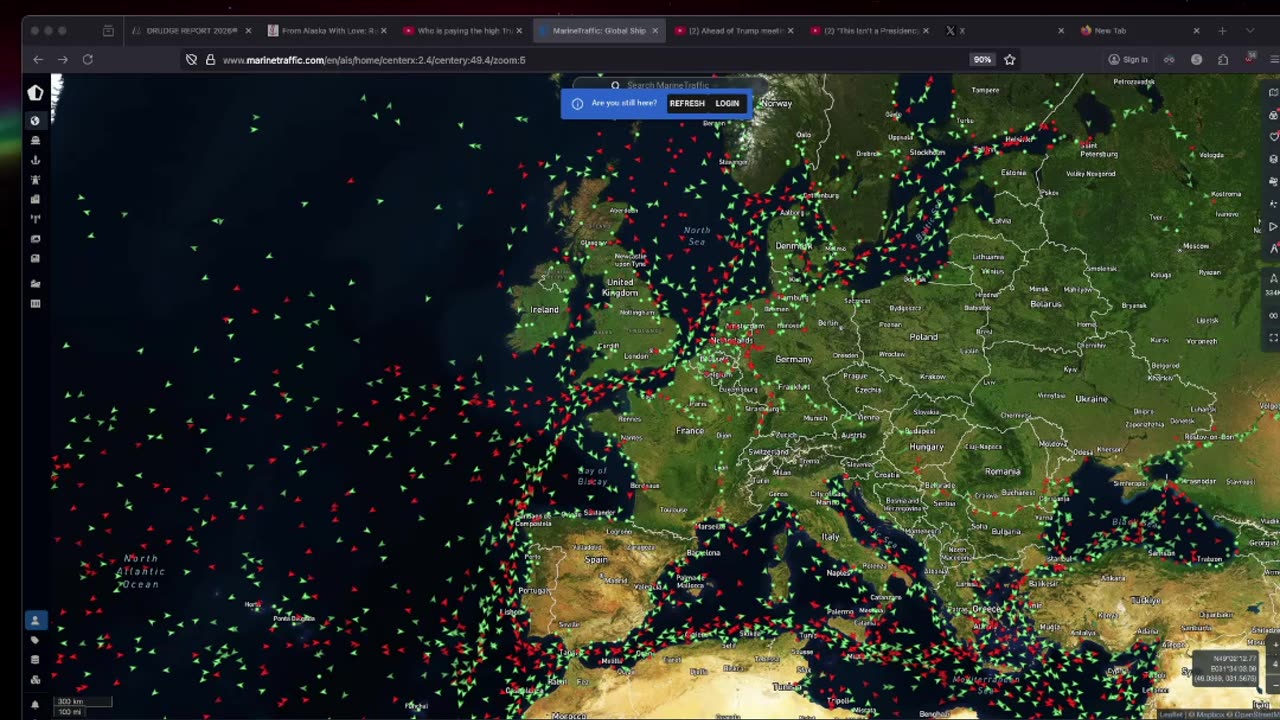Image resolution: width=1280 pixels, height=720 pixels.
Task: Expand the list all tabs chevron
Action: [x=1250, y=31]
